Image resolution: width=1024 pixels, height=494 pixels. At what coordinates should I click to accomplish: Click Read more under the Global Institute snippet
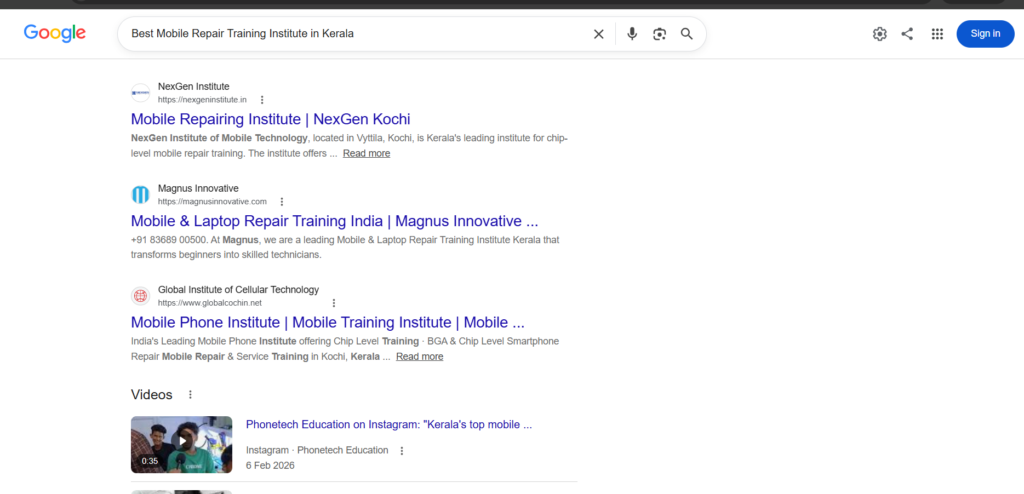pos(419,357)
